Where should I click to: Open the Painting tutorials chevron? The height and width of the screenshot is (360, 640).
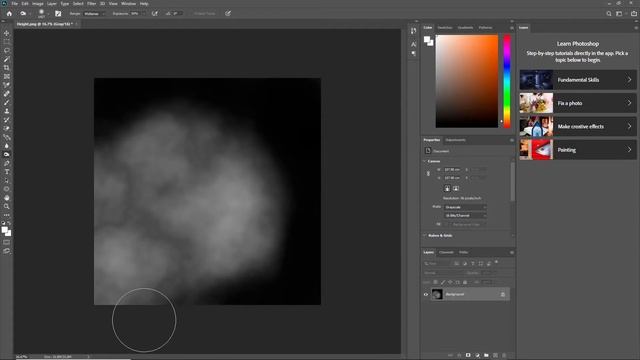629,150
